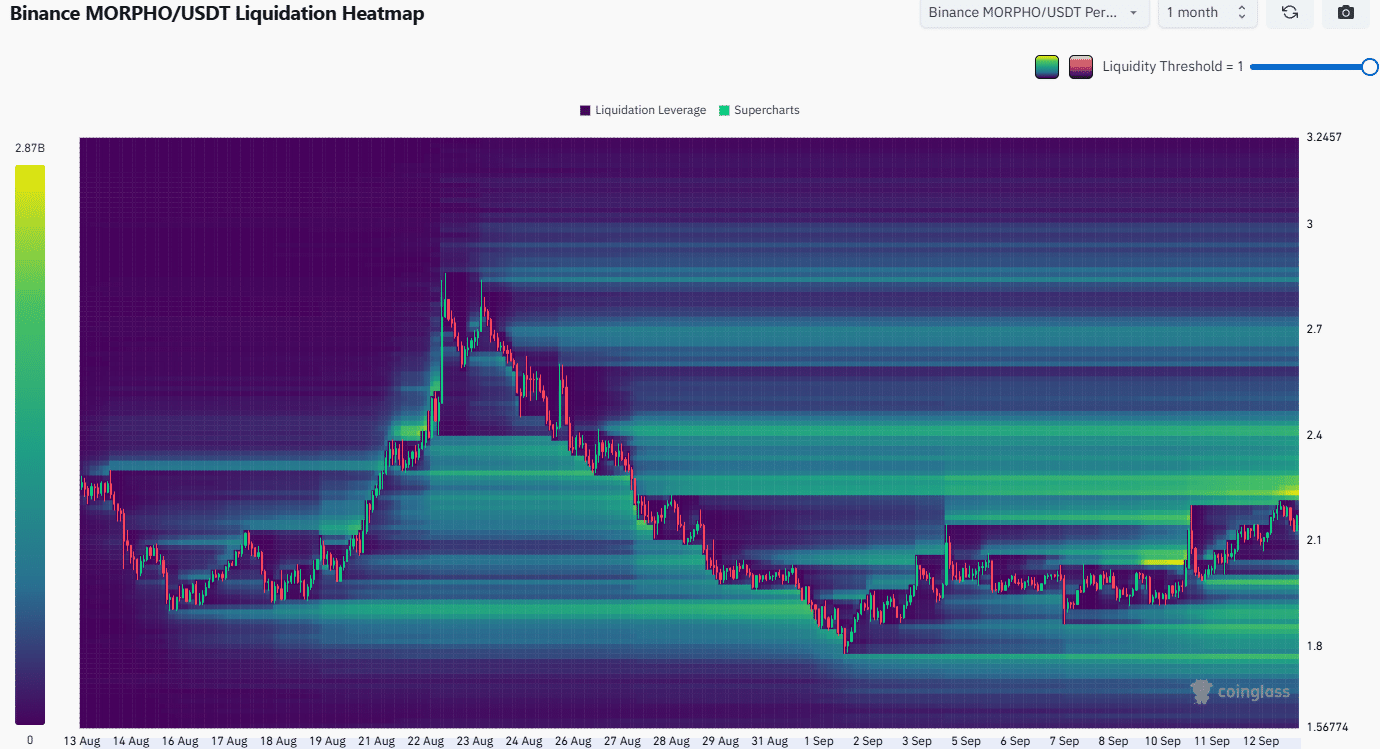The height and width of the screenshot is (749, 1380).
Task: Click the Liquidity Threshold label text
Action: (x=1172, y=67)
